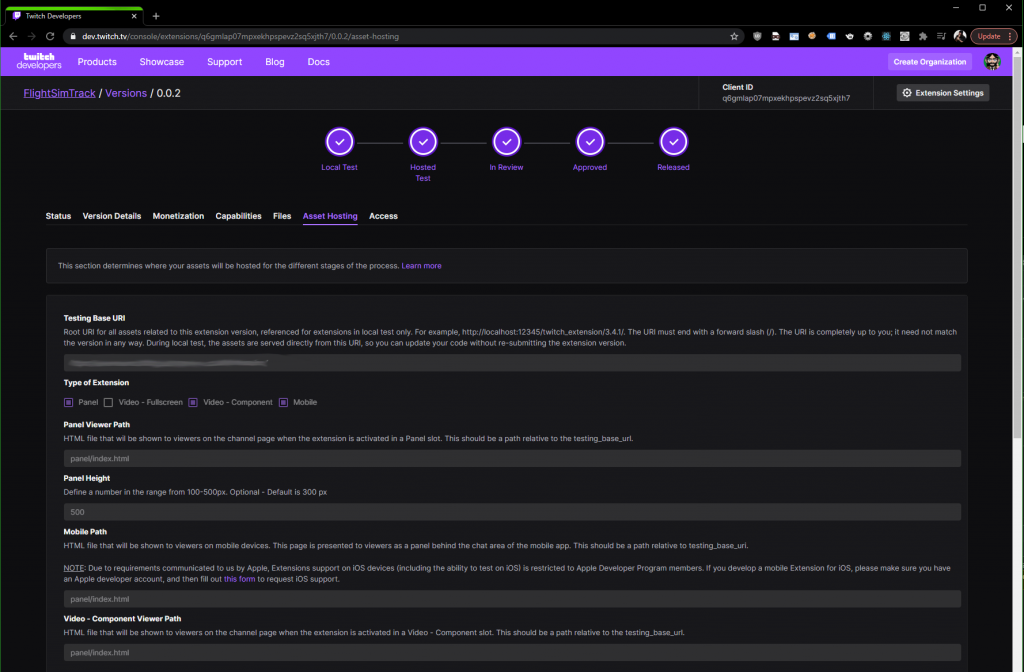Select the Client ID value text
The width and height of the screenshot is (1024, 672).
point(786,99)
